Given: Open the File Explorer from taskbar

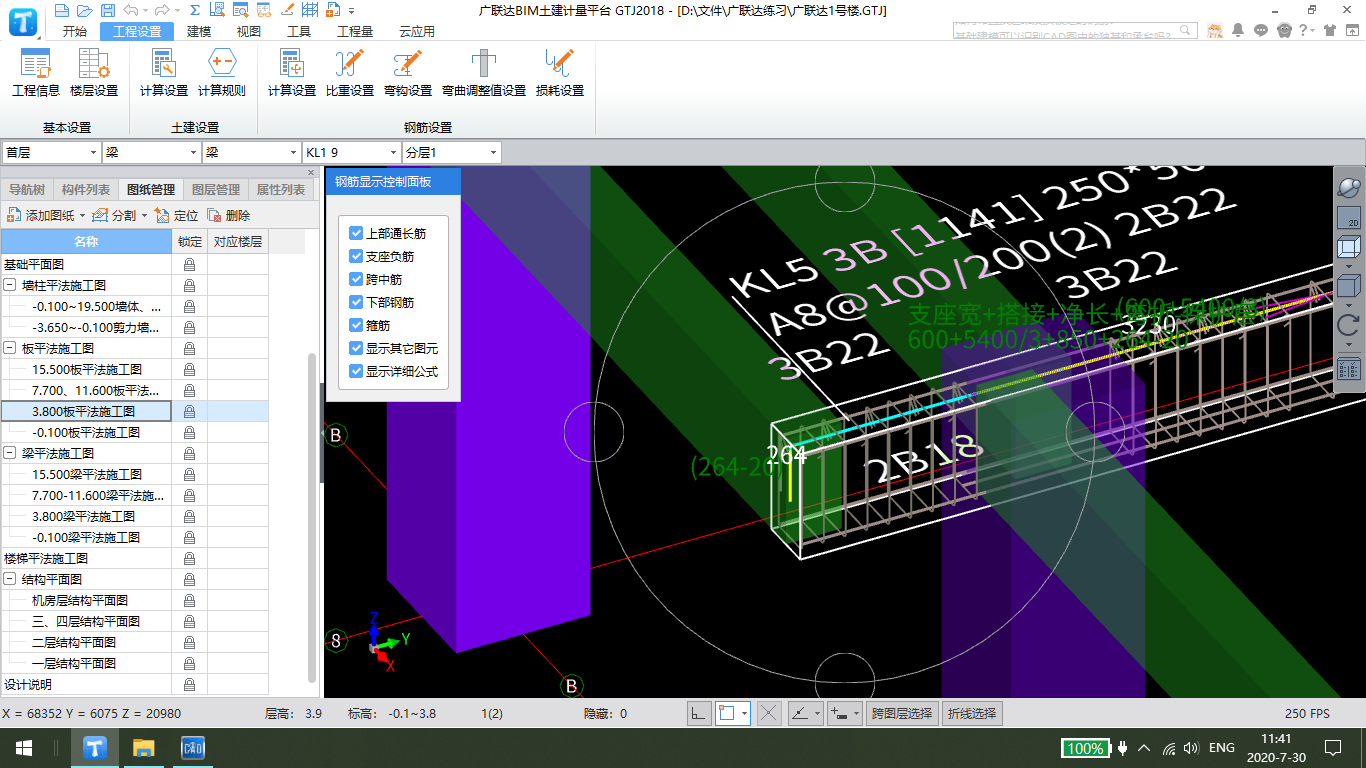Looking at the screenshot, I should (x=144, y=748).
